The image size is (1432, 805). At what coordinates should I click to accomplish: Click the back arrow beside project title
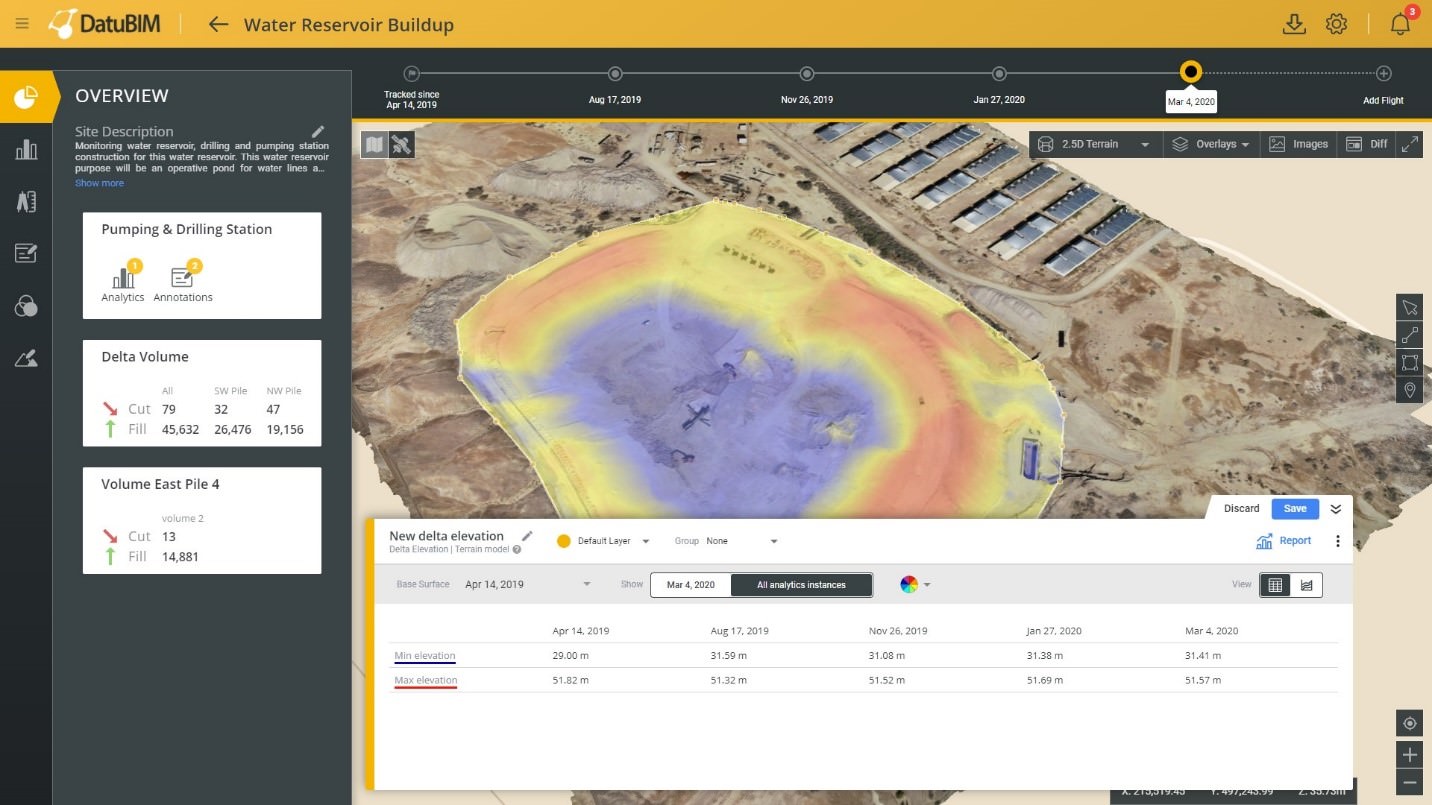218,24
